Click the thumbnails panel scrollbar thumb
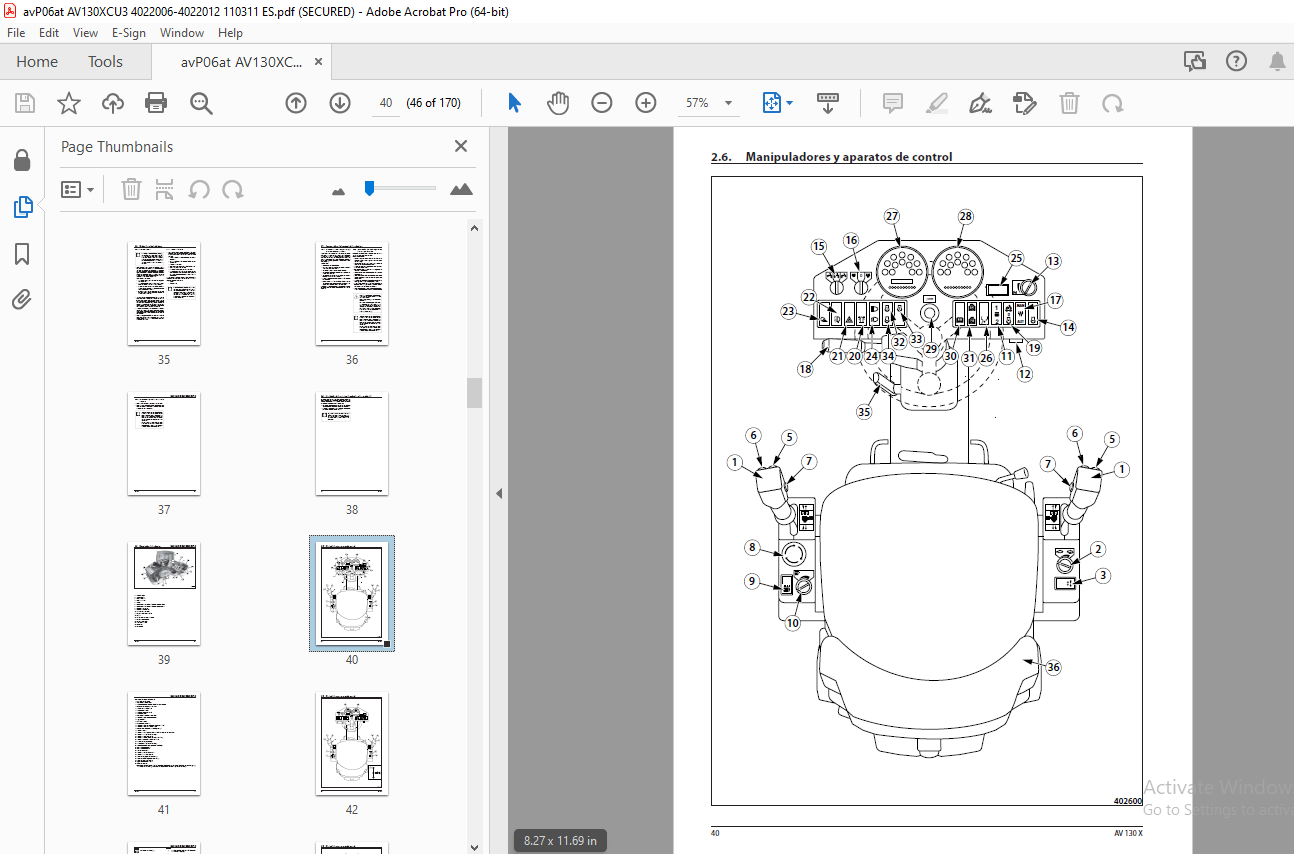1294x854 pixels. pyautogui.click(x=474, y=392)
